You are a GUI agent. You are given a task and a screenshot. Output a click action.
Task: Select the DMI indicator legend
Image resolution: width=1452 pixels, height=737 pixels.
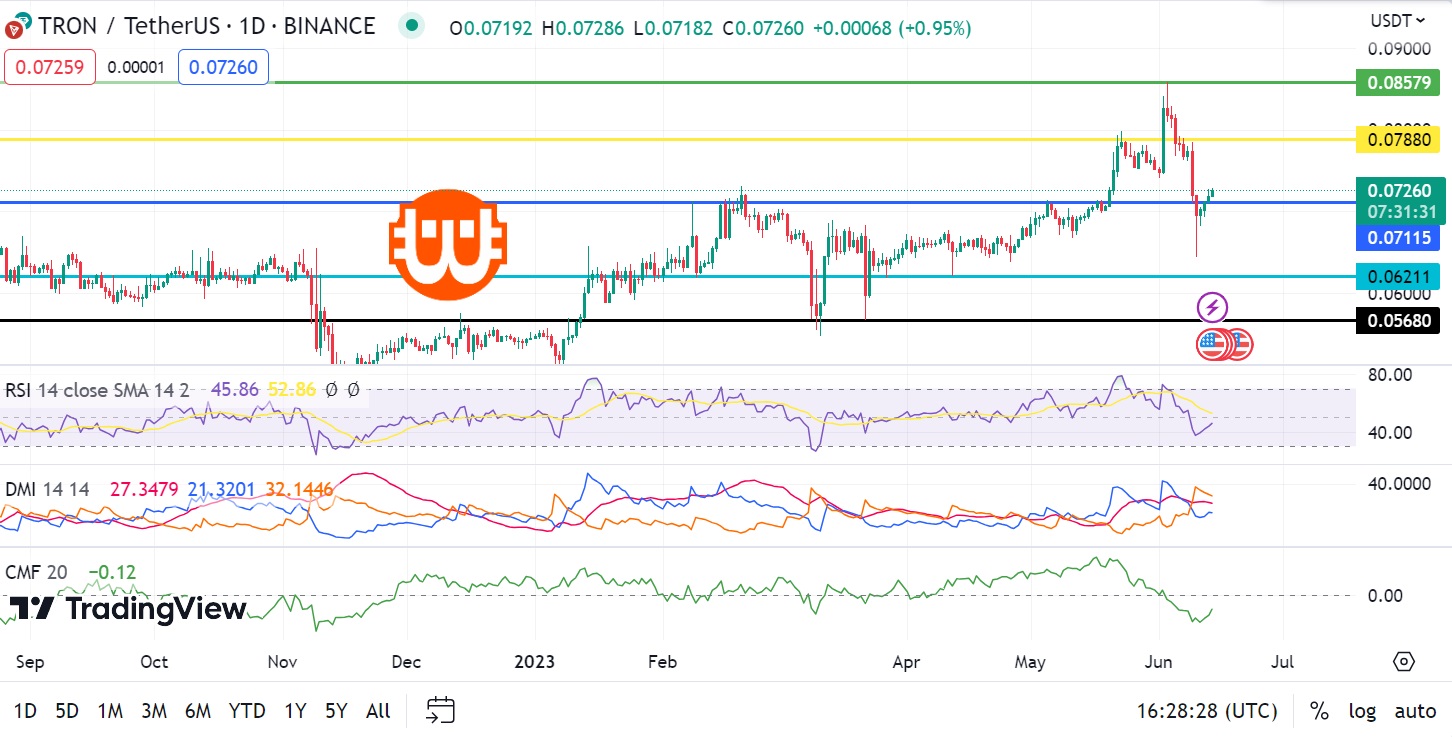point(47,490)
